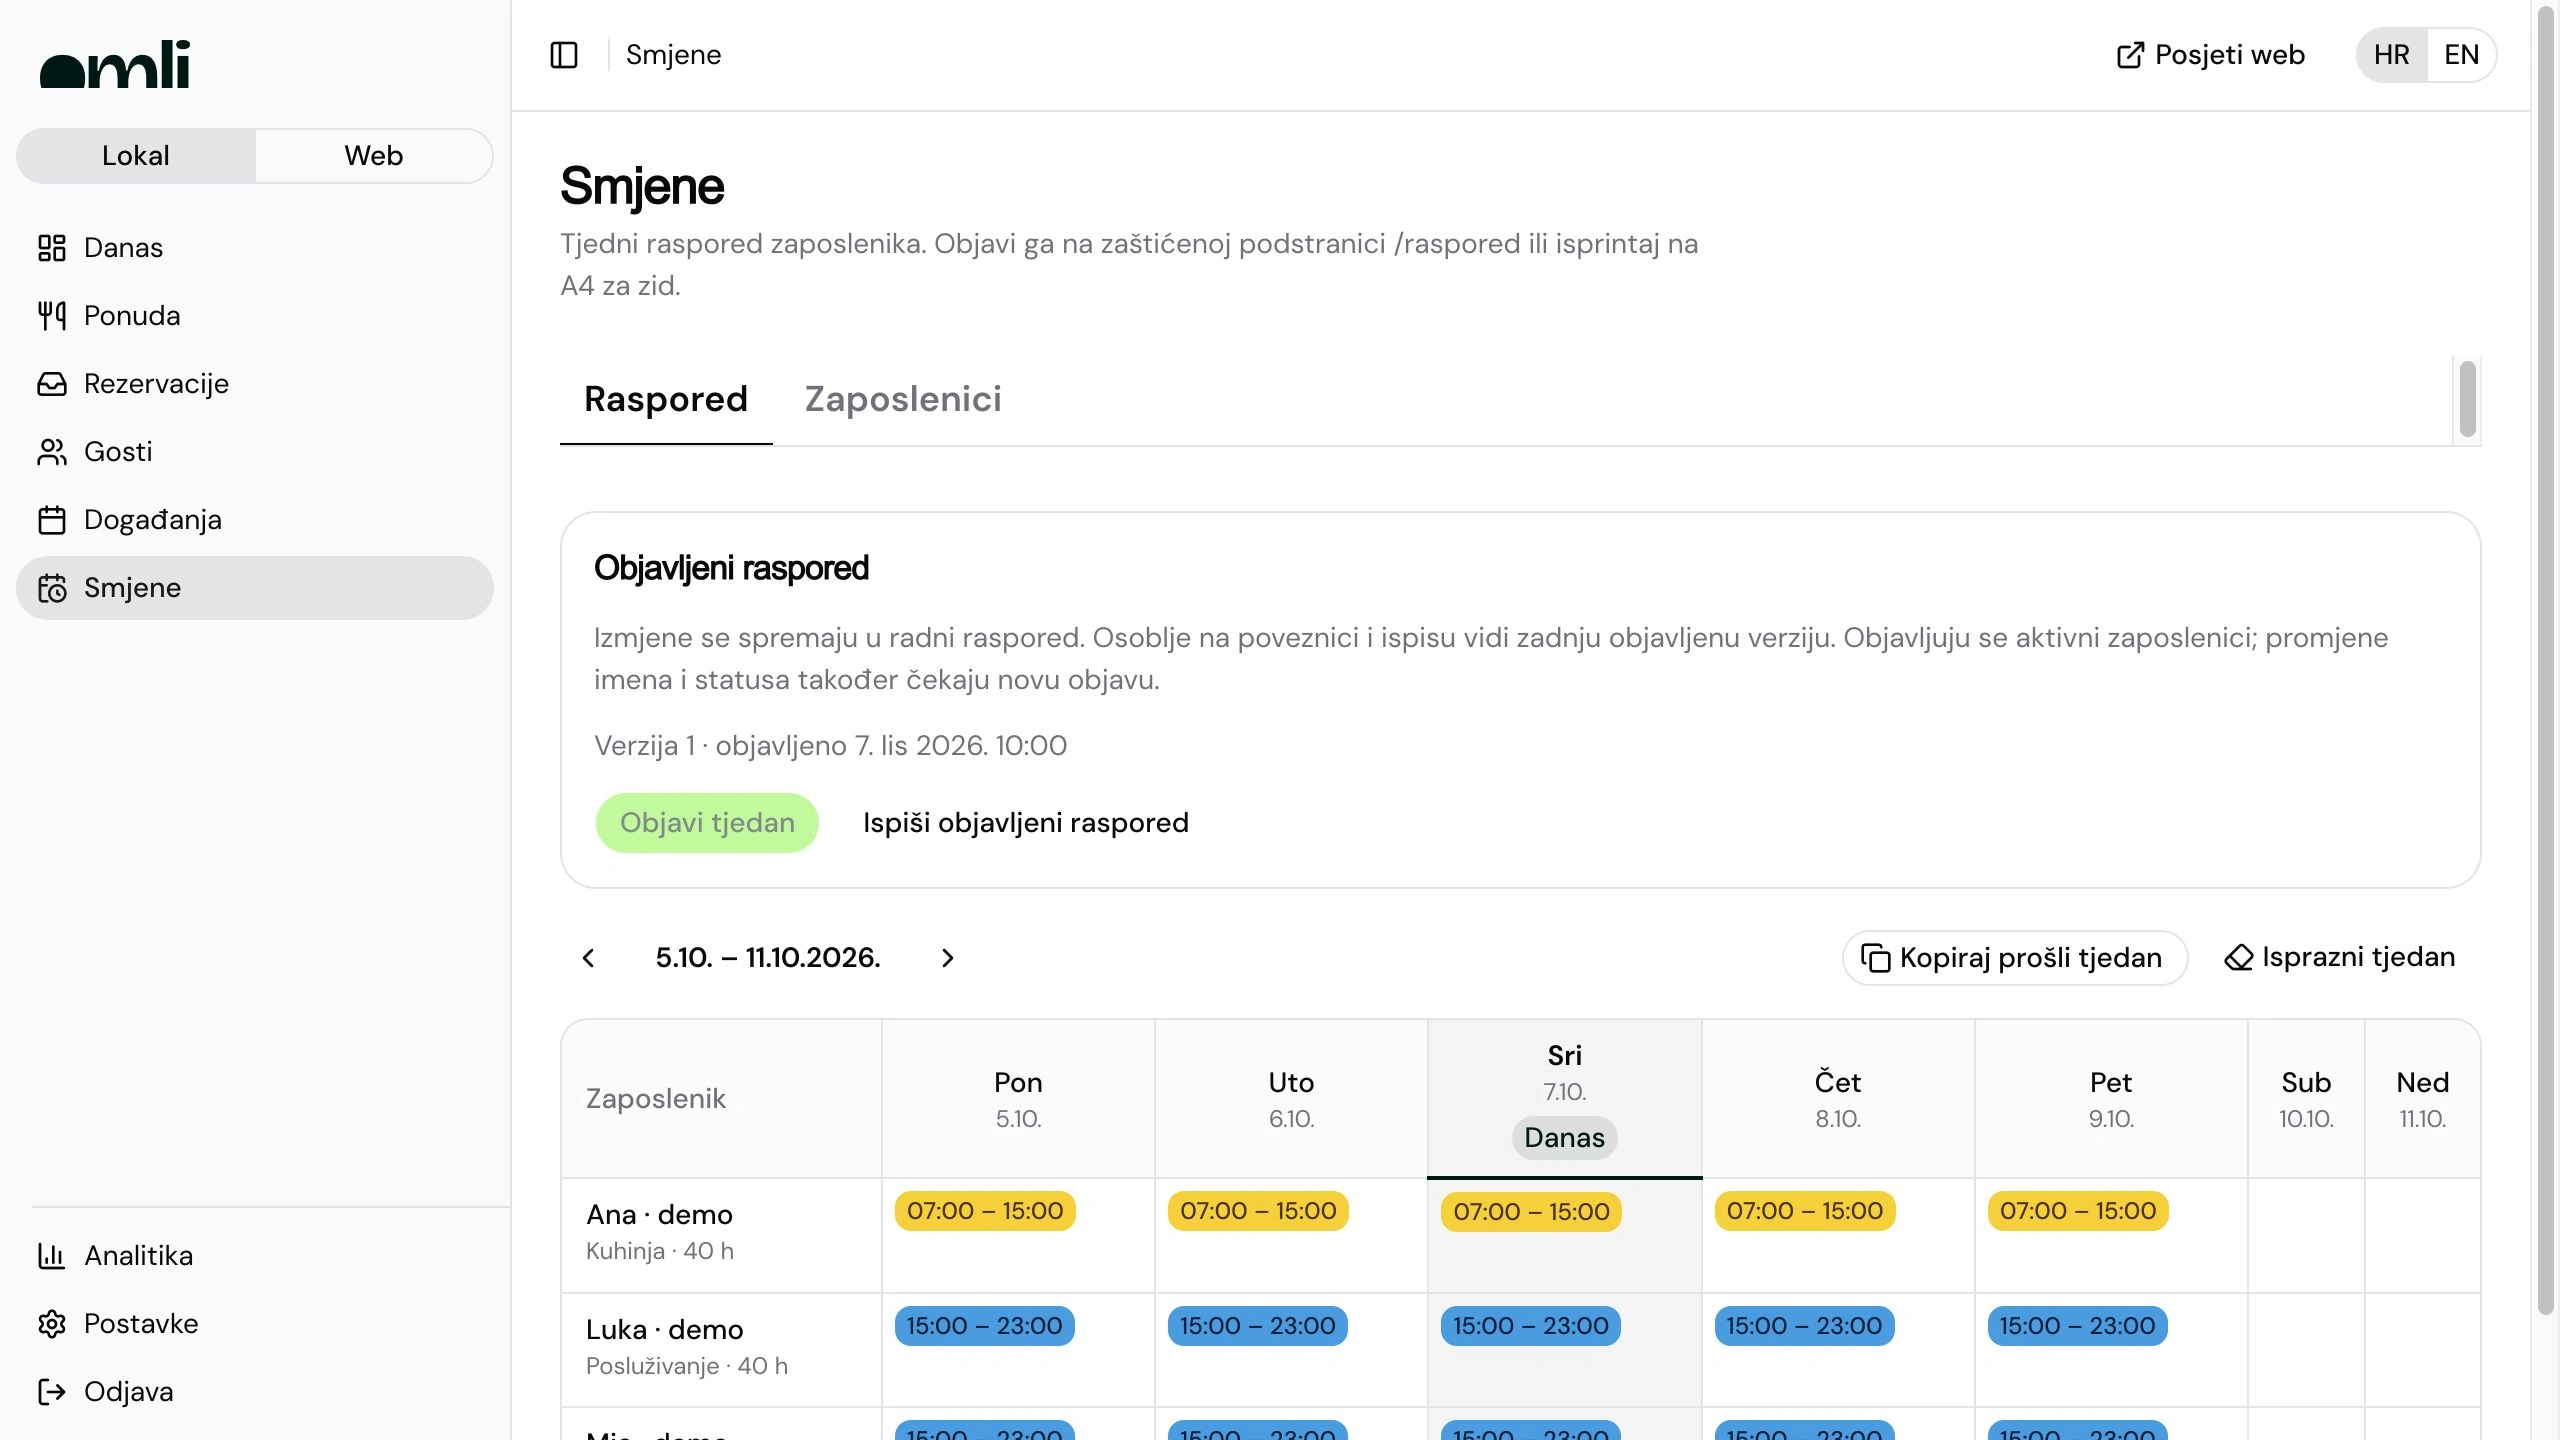Click week range 5.10. – 11.10.2026.

tap(768, 958)
